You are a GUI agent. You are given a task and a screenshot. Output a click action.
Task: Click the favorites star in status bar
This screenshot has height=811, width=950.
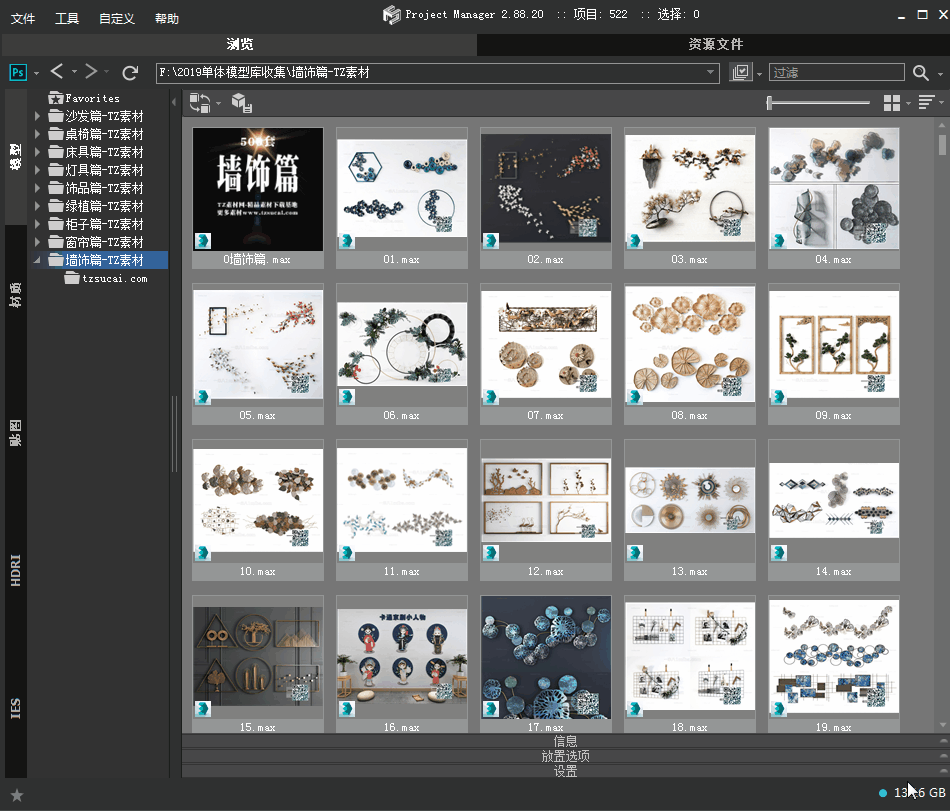(x=16, y=794)
